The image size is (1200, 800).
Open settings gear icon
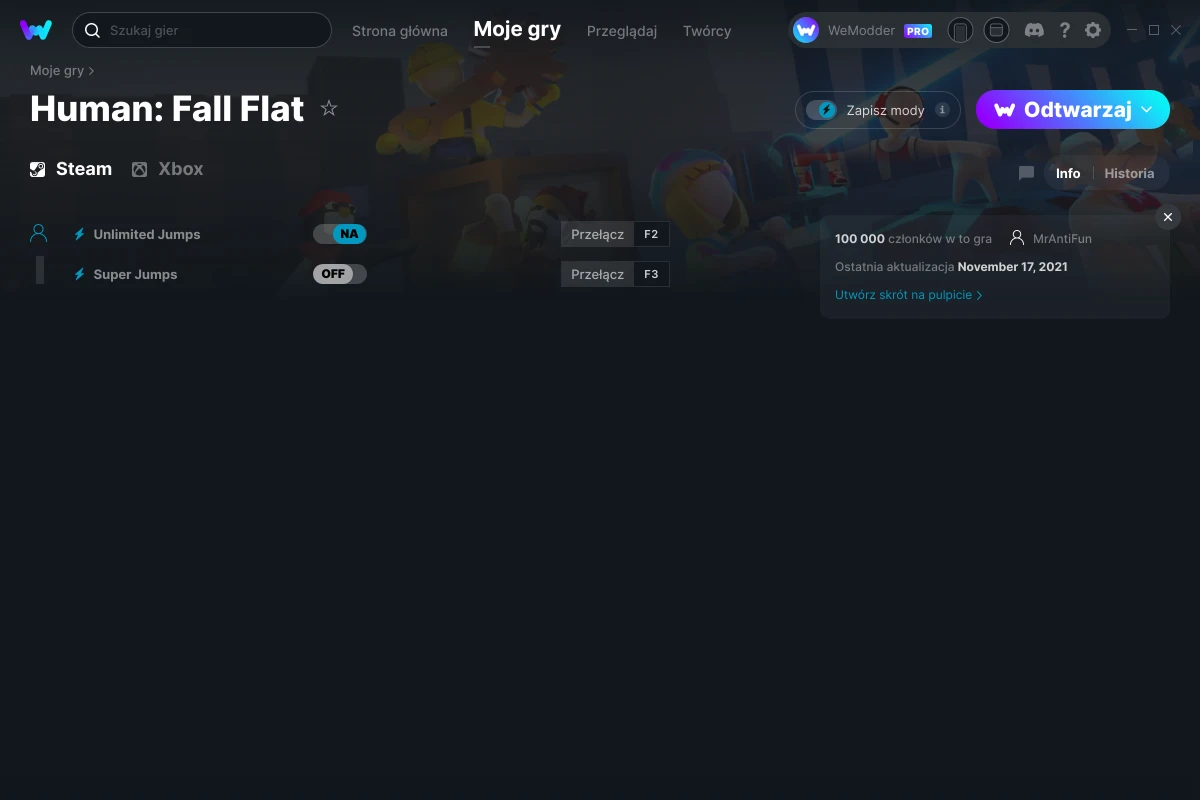pos(1093,30)
